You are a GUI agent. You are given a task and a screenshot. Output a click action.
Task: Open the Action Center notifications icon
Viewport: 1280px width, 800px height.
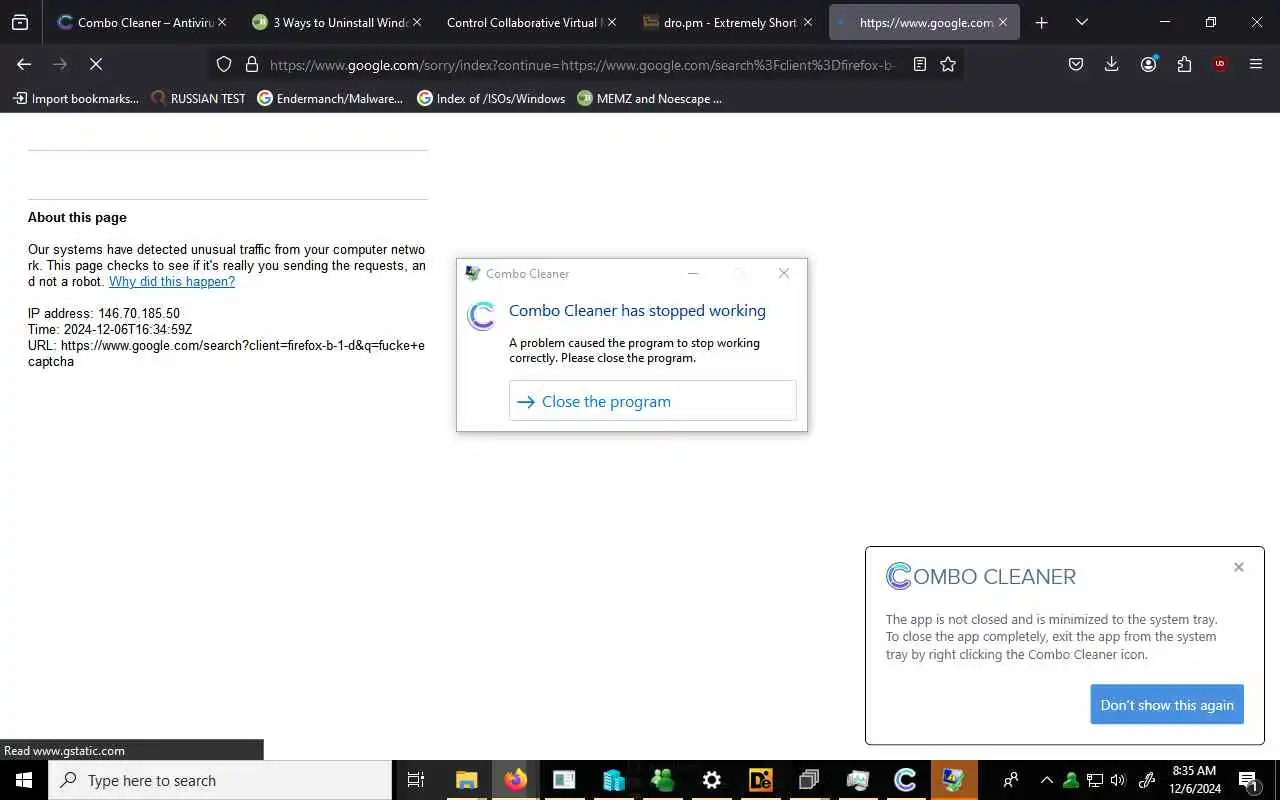(x=1249, y=780)
